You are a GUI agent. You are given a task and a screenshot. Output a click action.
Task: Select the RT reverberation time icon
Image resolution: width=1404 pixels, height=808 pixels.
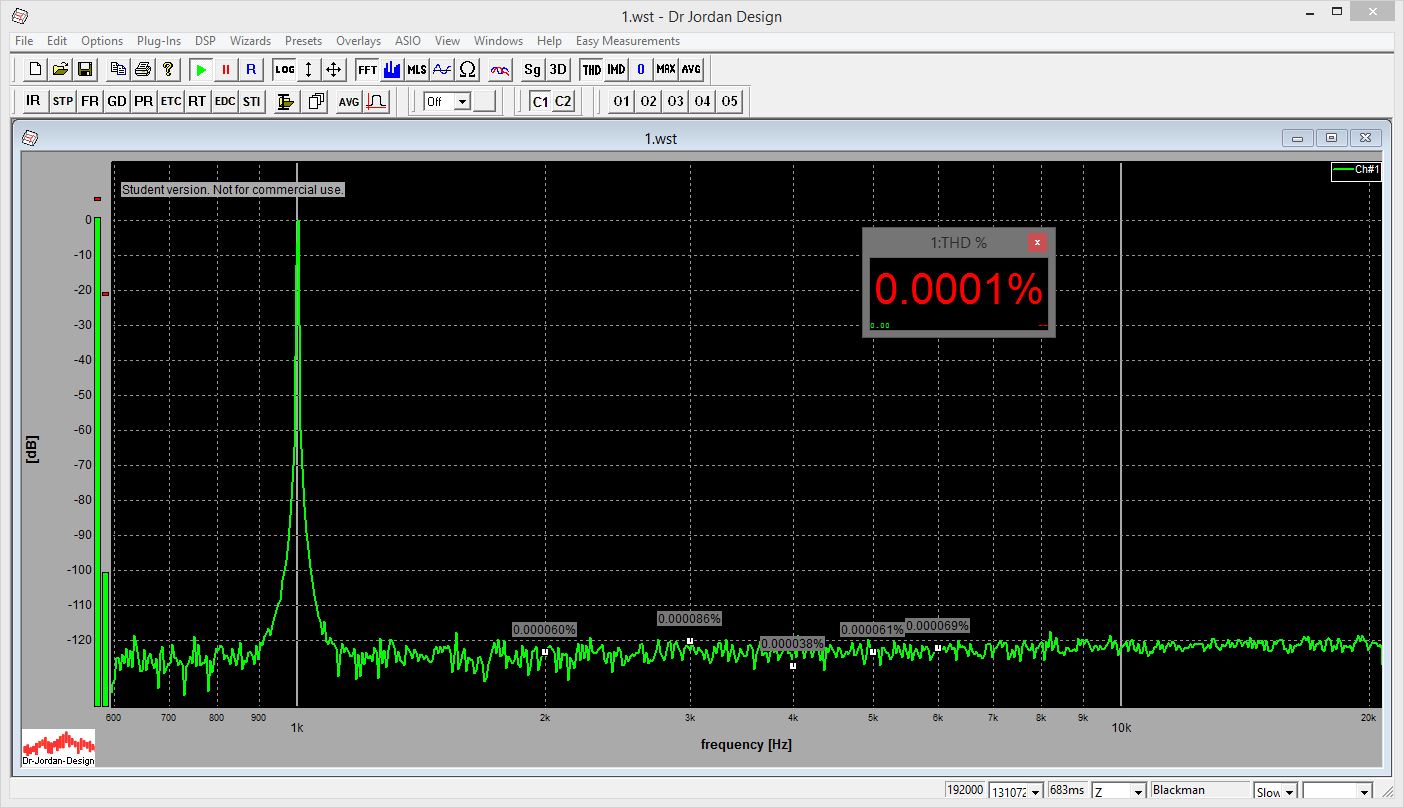tap(197, 101)
